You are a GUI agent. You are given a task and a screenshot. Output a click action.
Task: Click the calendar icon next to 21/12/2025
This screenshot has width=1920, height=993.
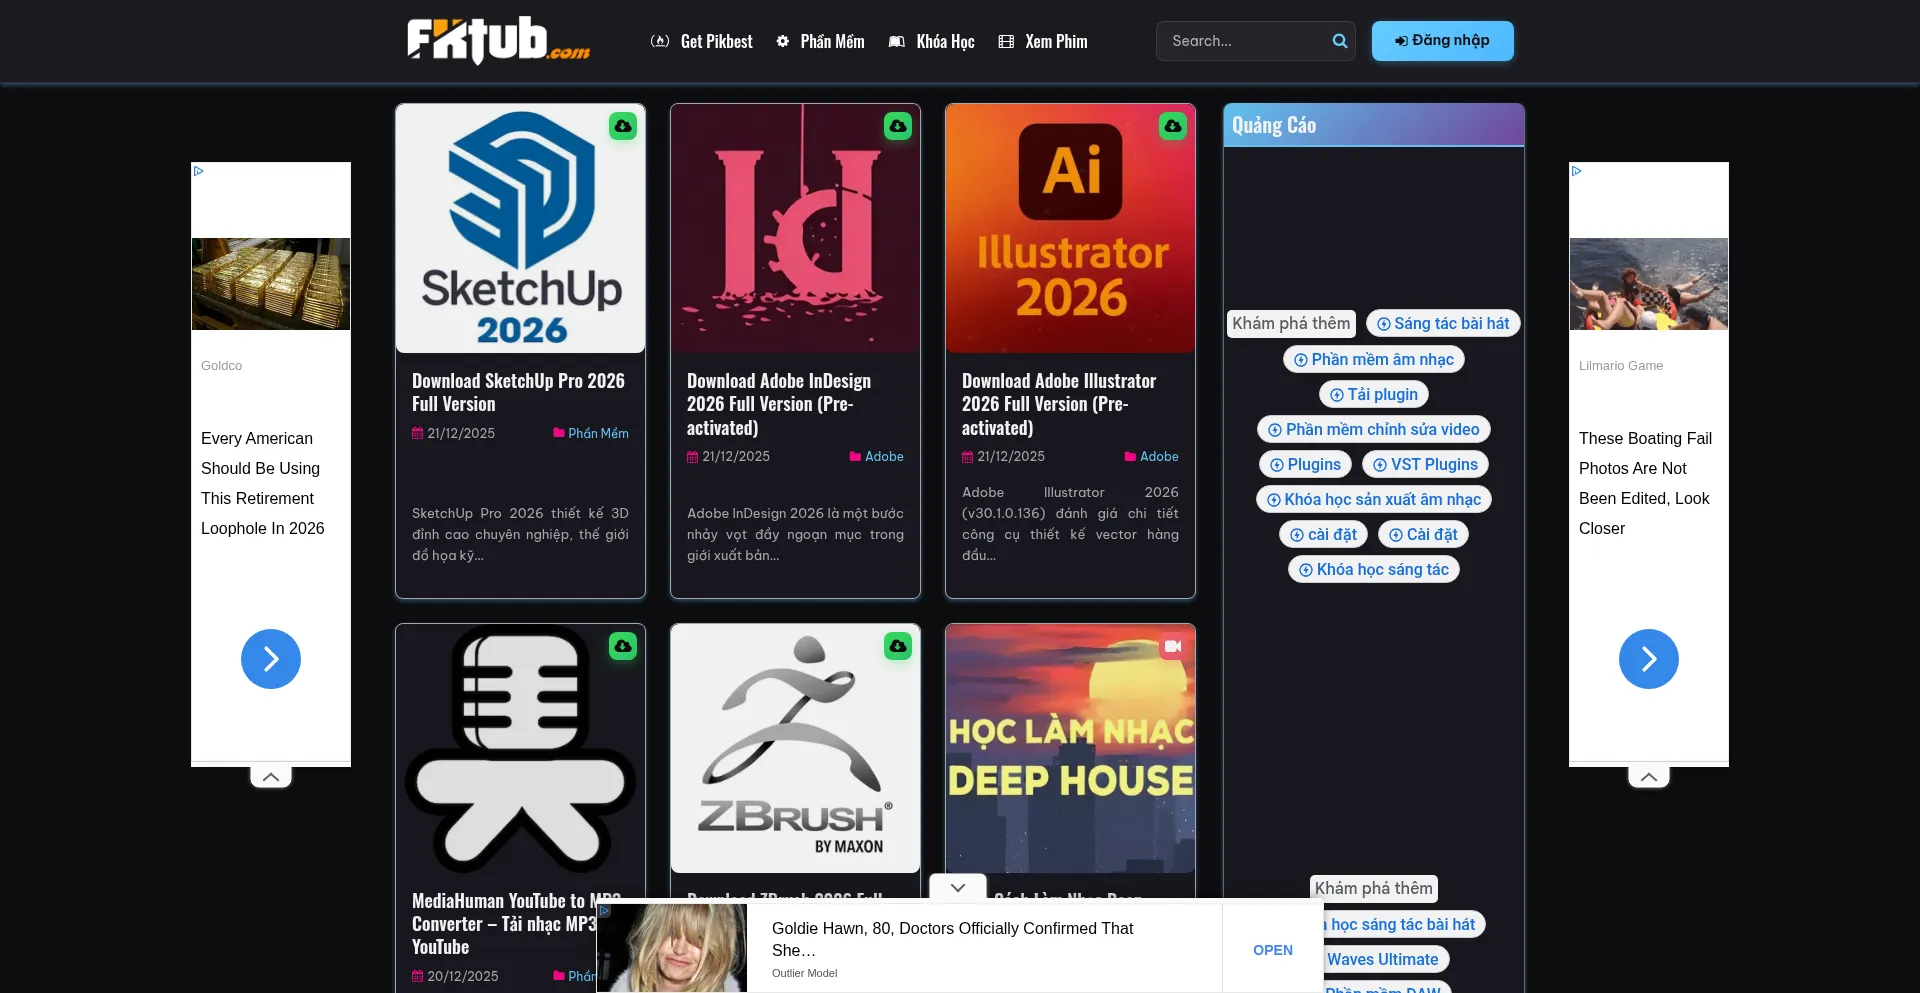[x=418, y=433]
